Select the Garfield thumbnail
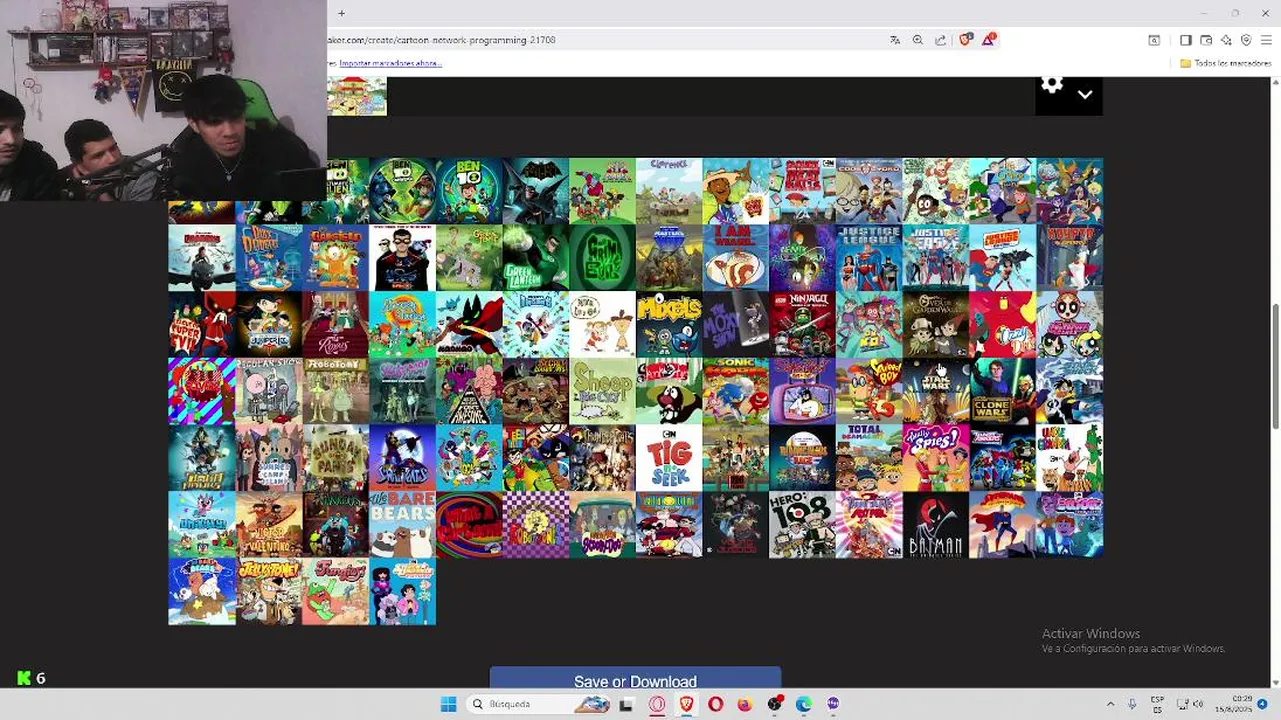Viewport: 1281px width, 720px height. 335,257
